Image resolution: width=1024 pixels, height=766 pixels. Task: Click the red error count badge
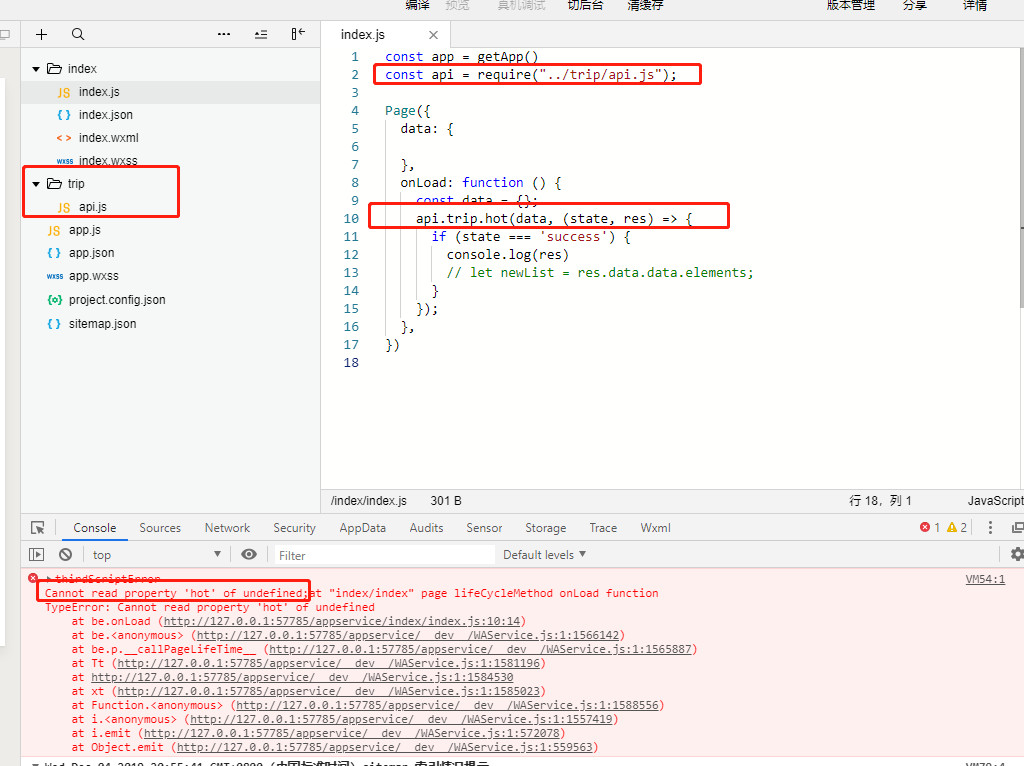coord(930,528)
